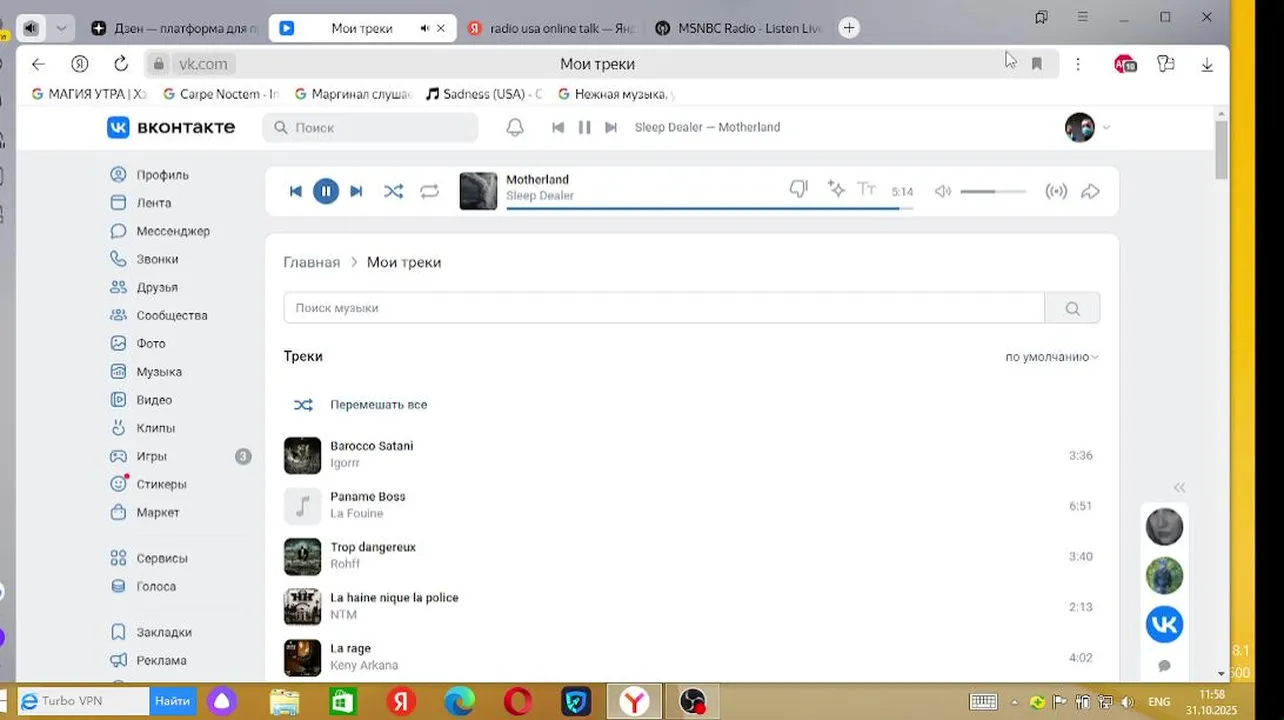Pause playback in the music player
1284x720 pixels.
tap(326, 191)
